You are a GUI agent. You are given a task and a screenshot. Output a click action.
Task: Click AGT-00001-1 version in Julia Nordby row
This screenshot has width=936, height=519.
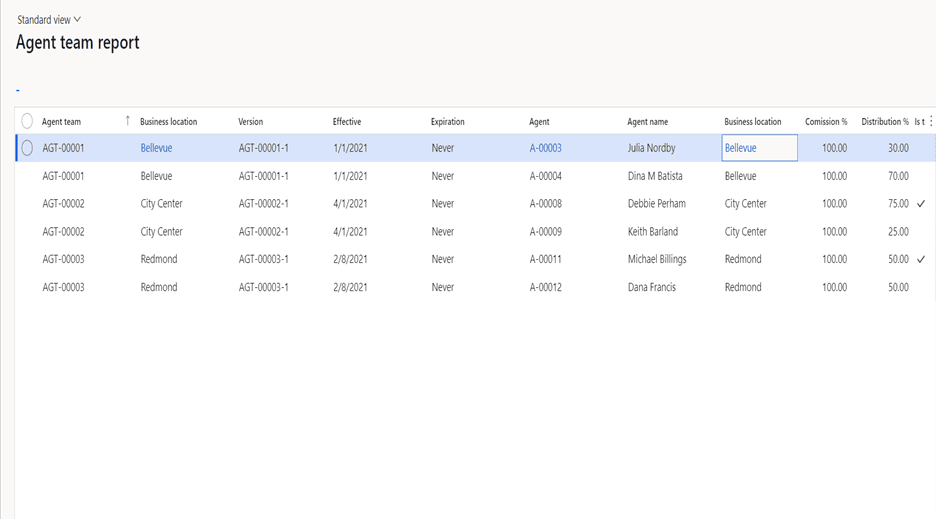(x=264, y=148)
